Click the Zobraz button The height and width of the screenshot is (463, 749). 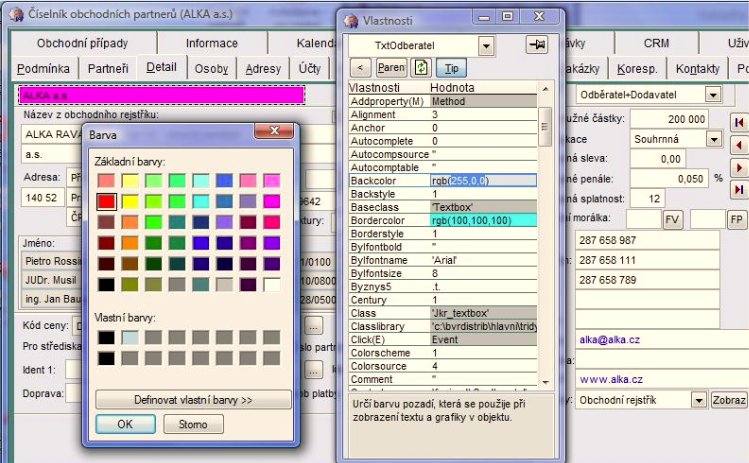click(729, 400)
